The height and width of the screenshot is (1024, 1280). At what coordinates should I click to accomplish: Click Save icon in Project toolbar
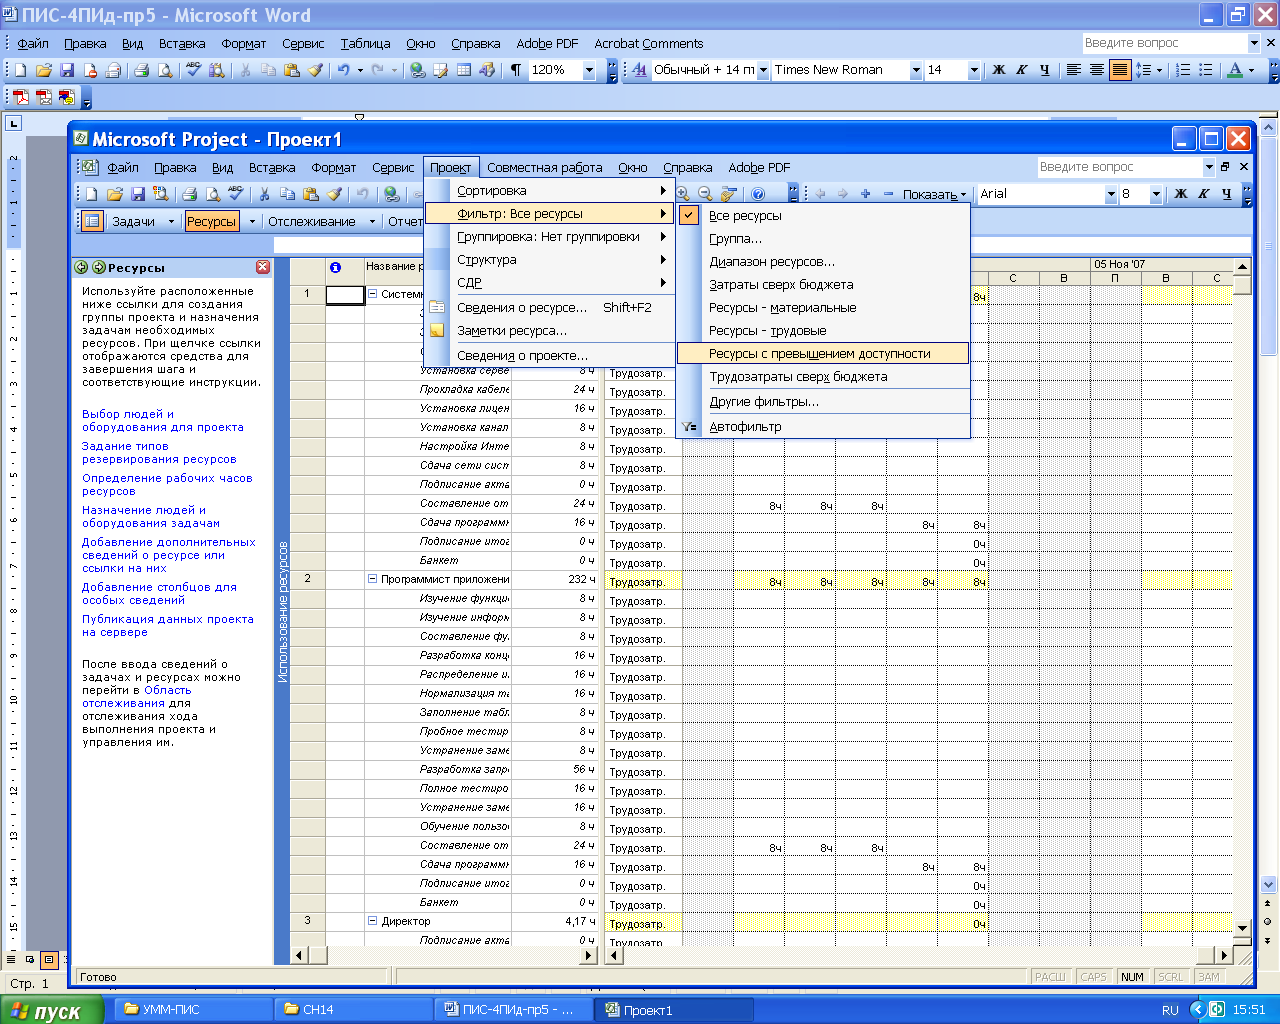pyautogui.click(x=138, y=194)
